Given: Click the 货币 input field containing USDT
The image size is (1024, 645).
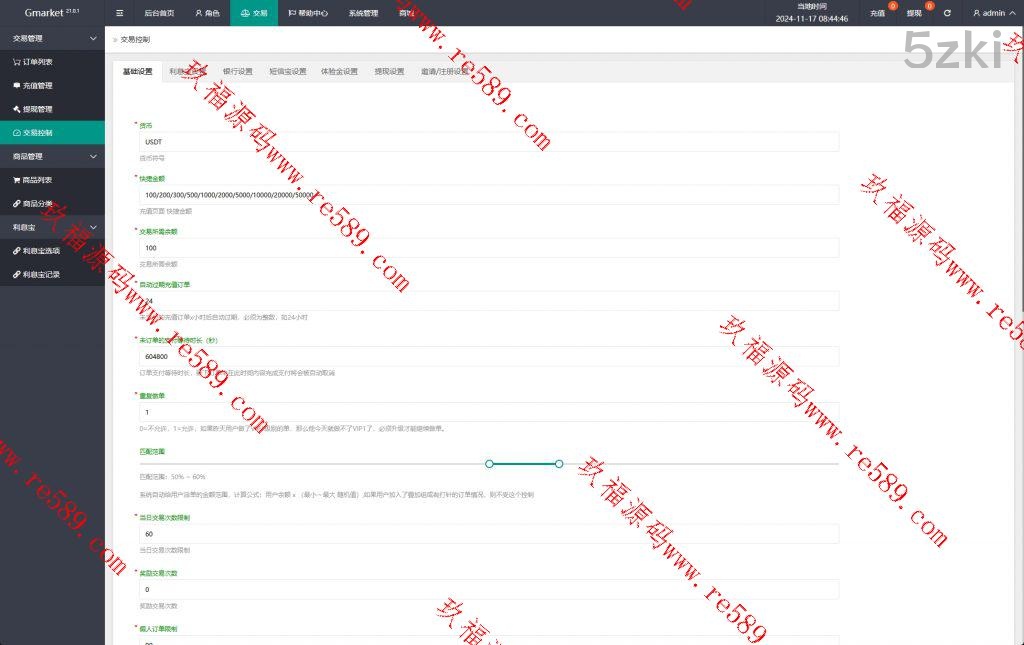Looking at the screenshot, I should (489, 142).
